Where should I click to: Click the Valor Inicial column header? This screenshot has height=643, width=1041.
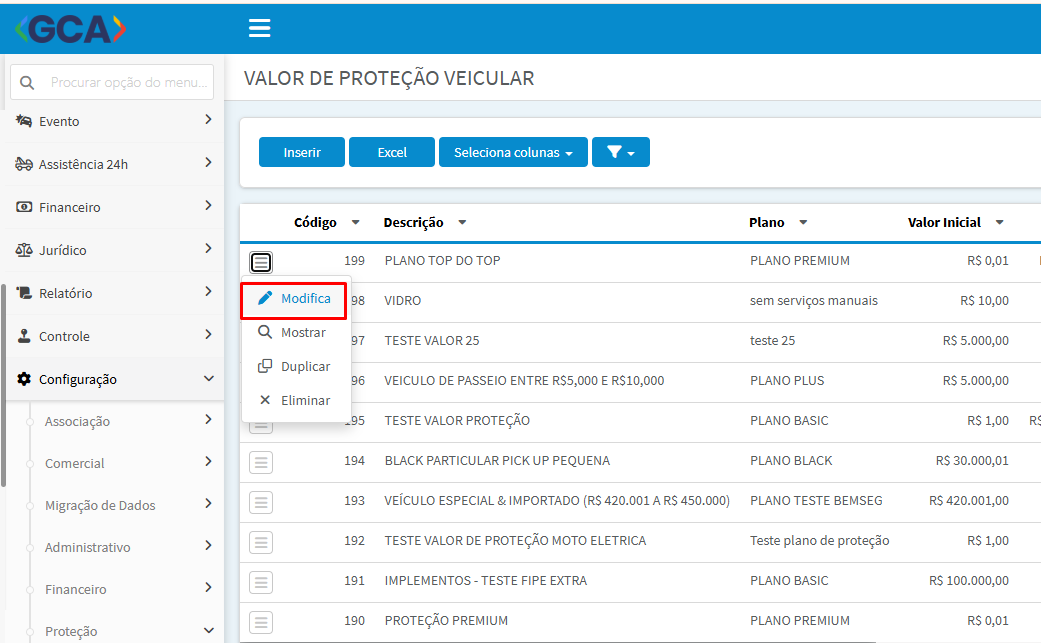[944, 222]
